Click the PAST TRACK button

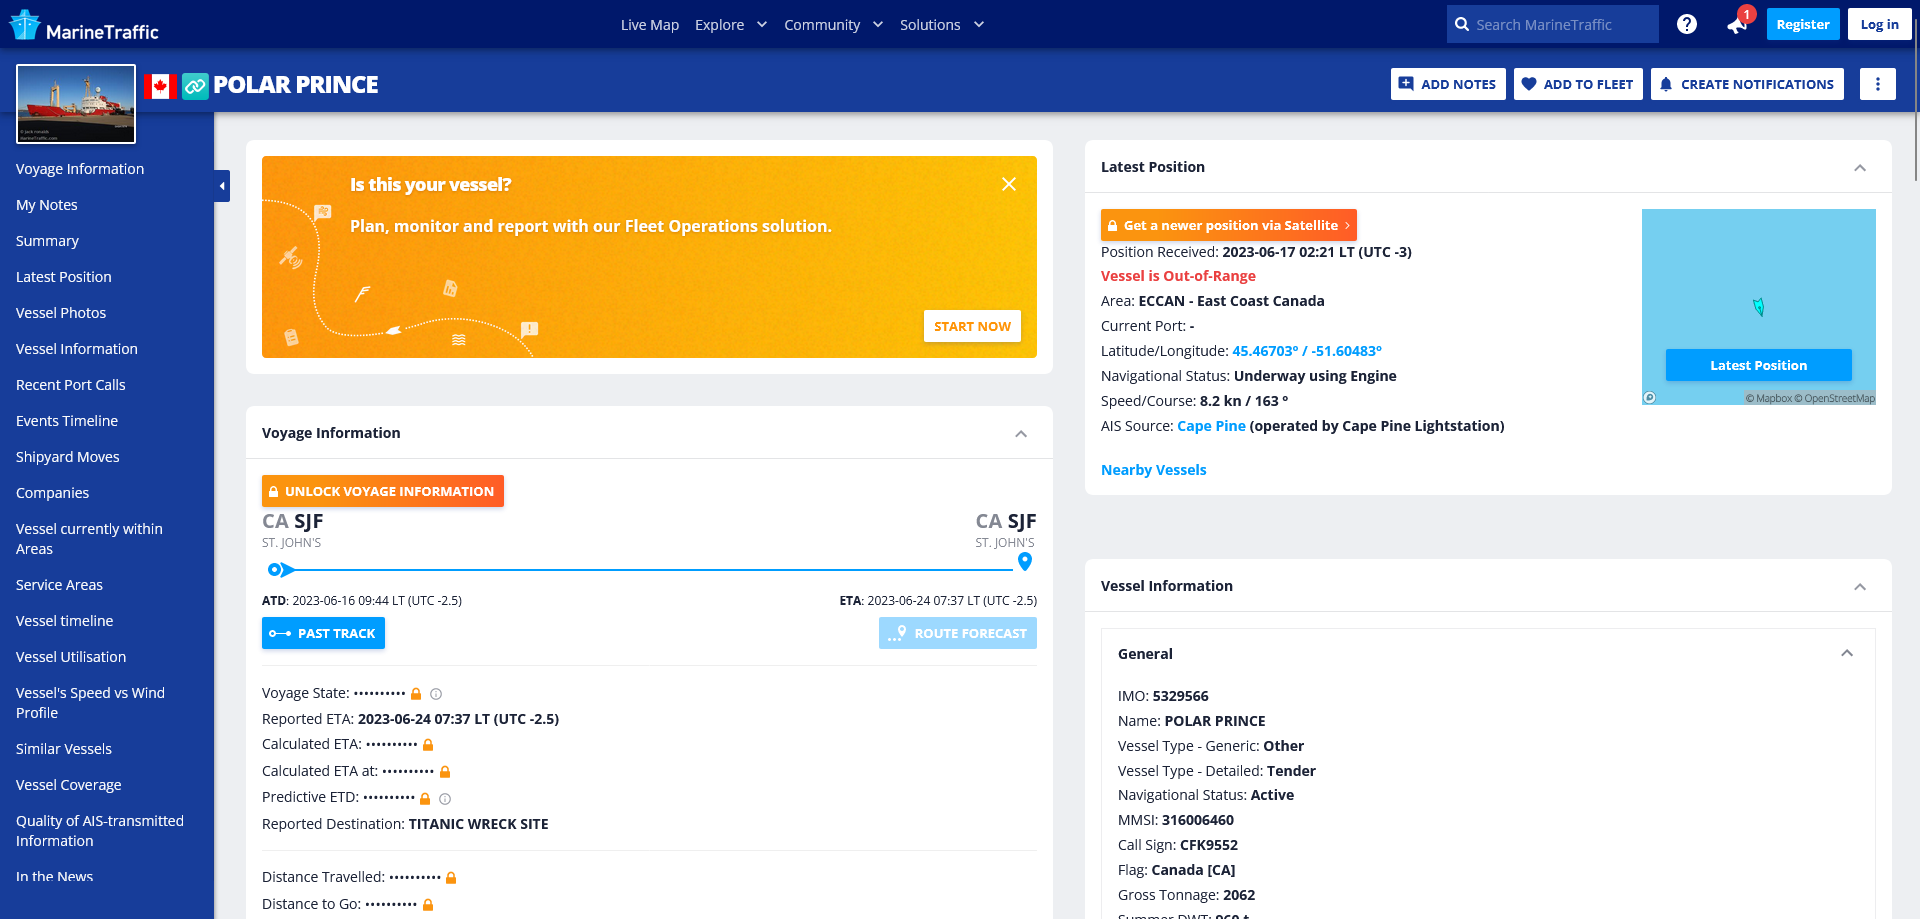point(323,633)
